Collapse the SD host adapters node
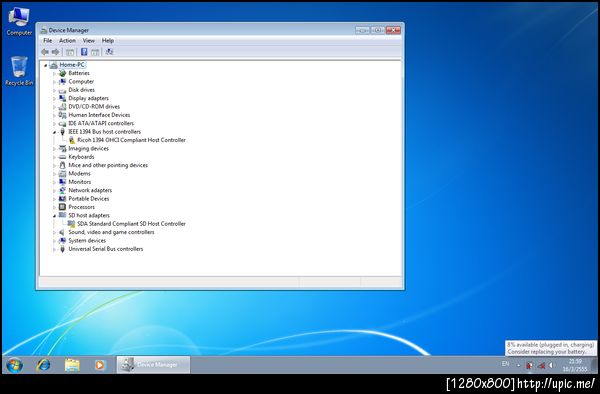The width and height of the screenshot is (600, 394). [54, 216]
